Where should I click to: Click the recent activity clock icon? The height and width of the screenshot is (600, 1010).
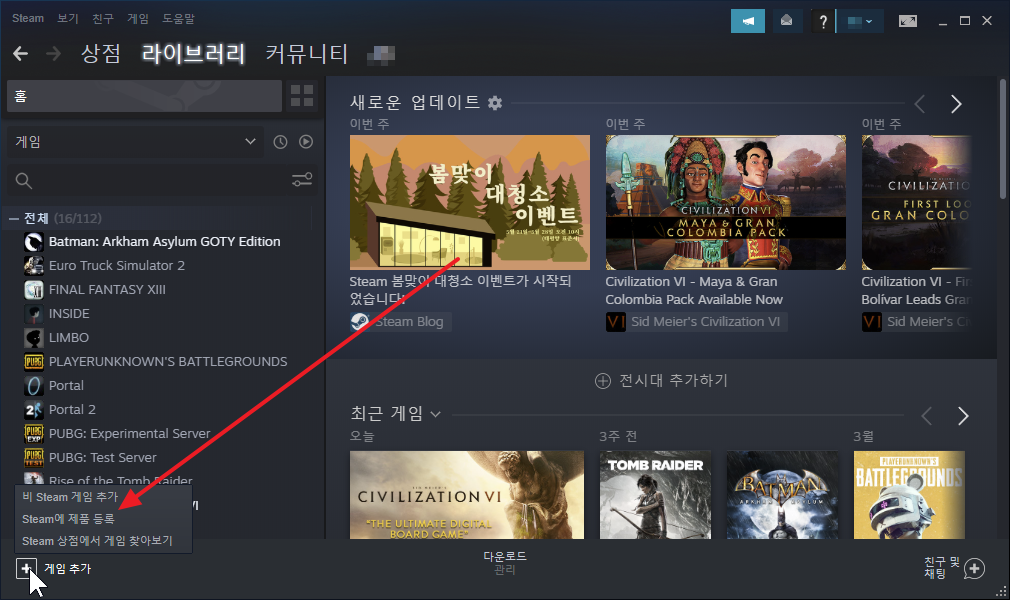280,142
